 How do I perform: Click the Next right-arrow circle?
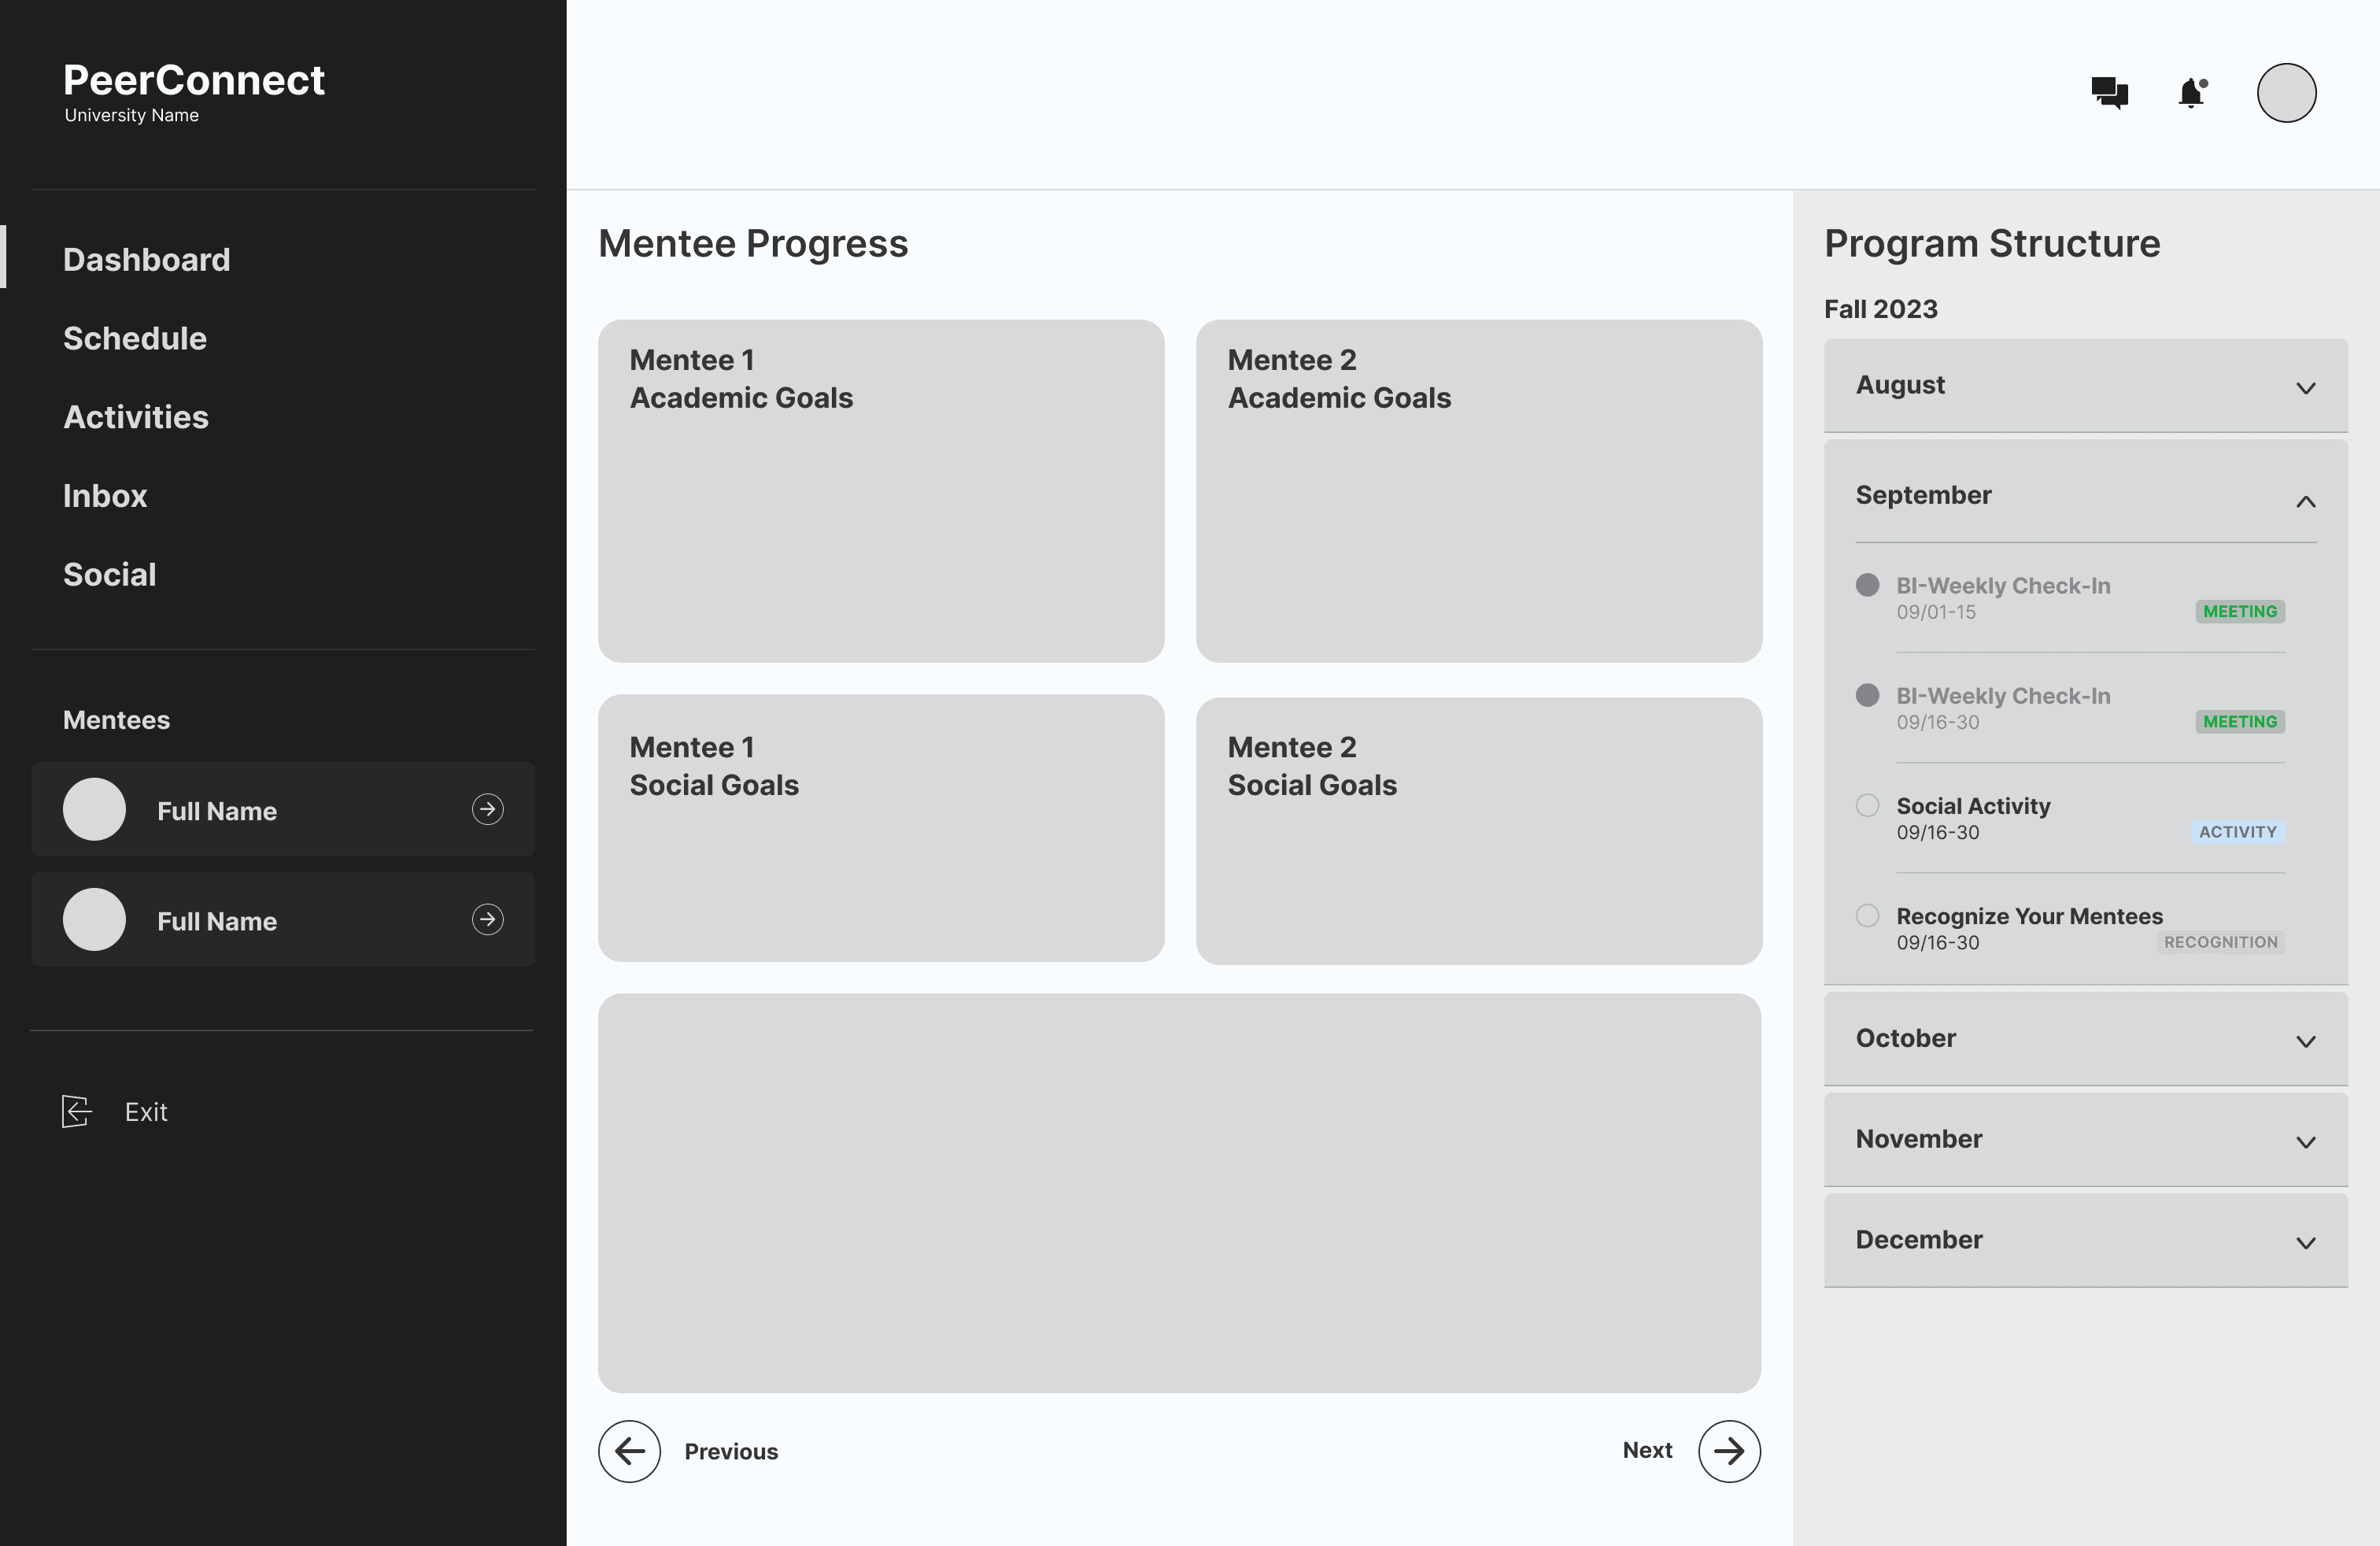click(x=1729, y=1451)
